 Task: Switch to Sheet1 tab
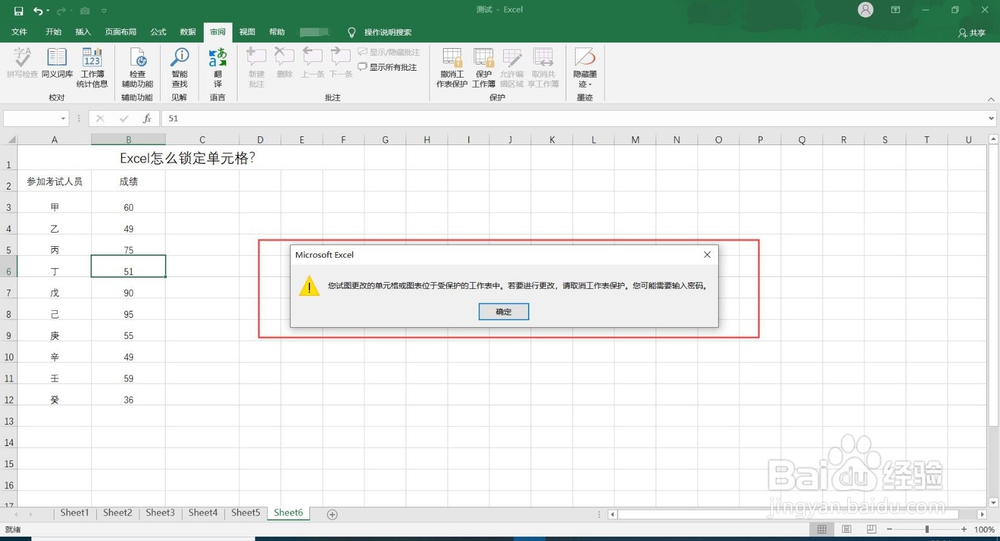click(x=75, y=513)
